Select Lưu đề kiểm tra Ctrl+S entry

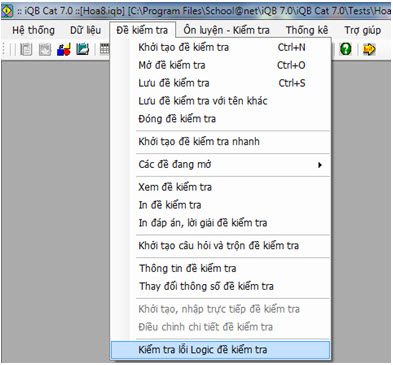tap(221, 83)
